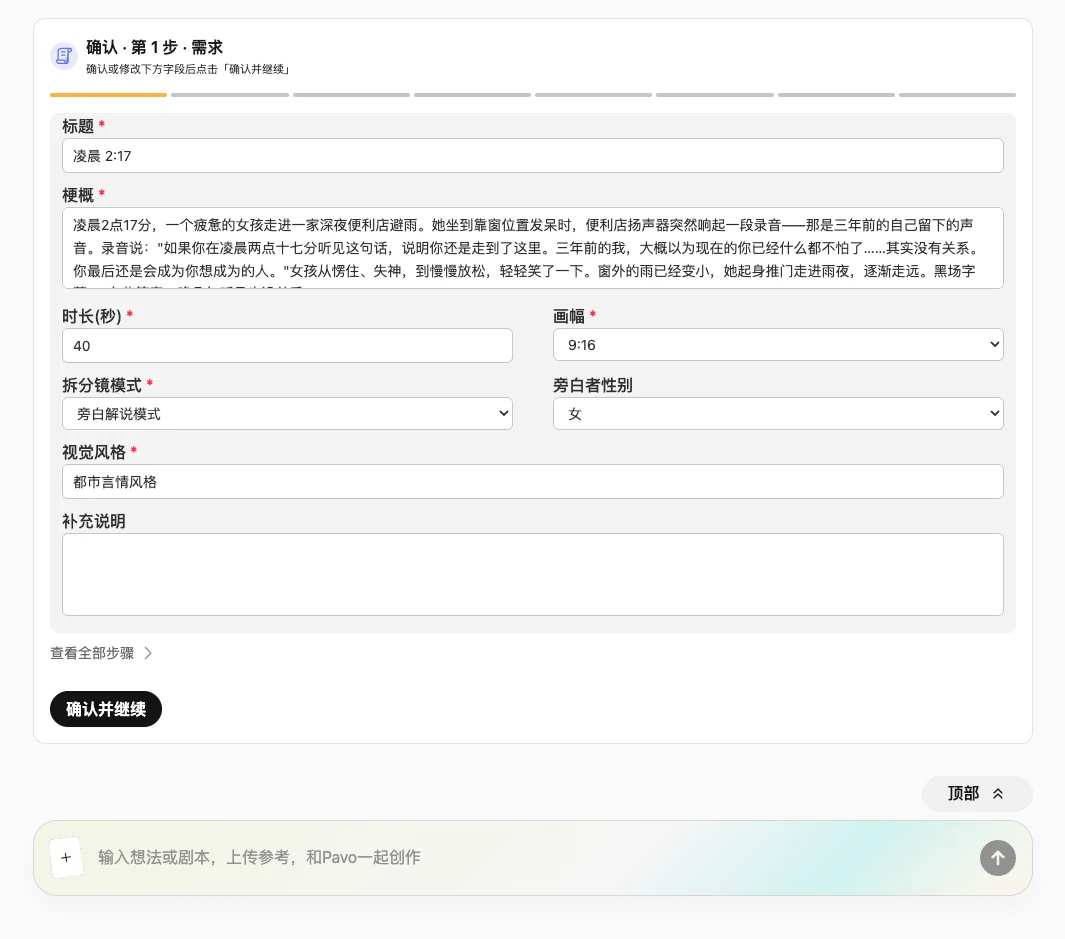
Task: Focus the 时长(秒) field showing 40
Action: coord(287,345)
